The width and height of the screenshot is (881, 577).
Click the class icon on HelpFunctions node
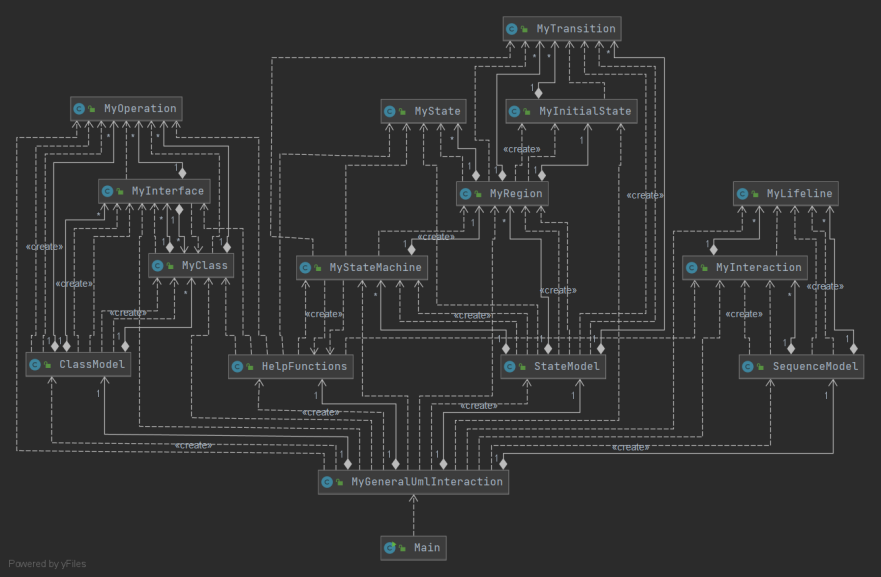(237, 367)
